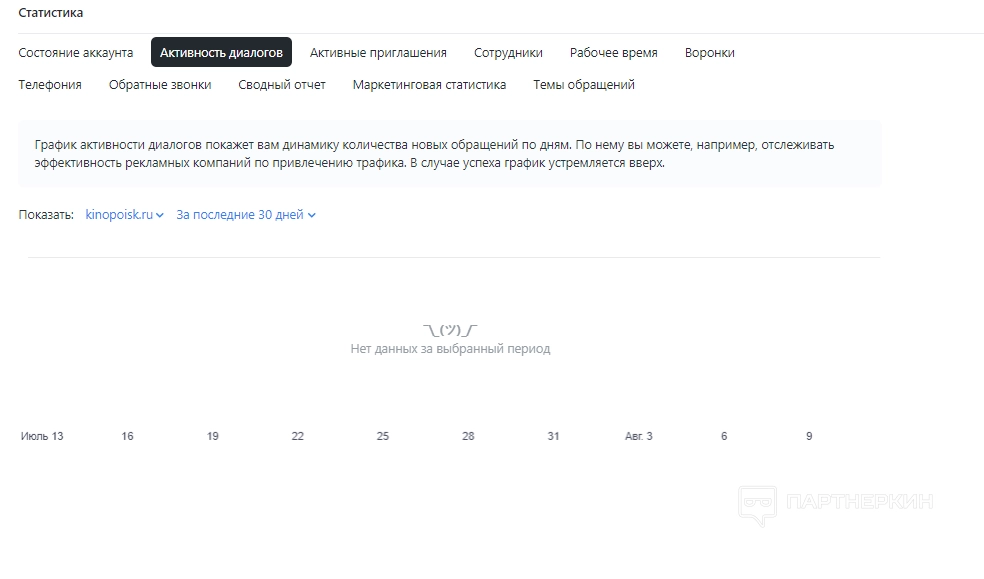Select the Активность диалогов tab
The image size is (984, 579).
(221, 53)
